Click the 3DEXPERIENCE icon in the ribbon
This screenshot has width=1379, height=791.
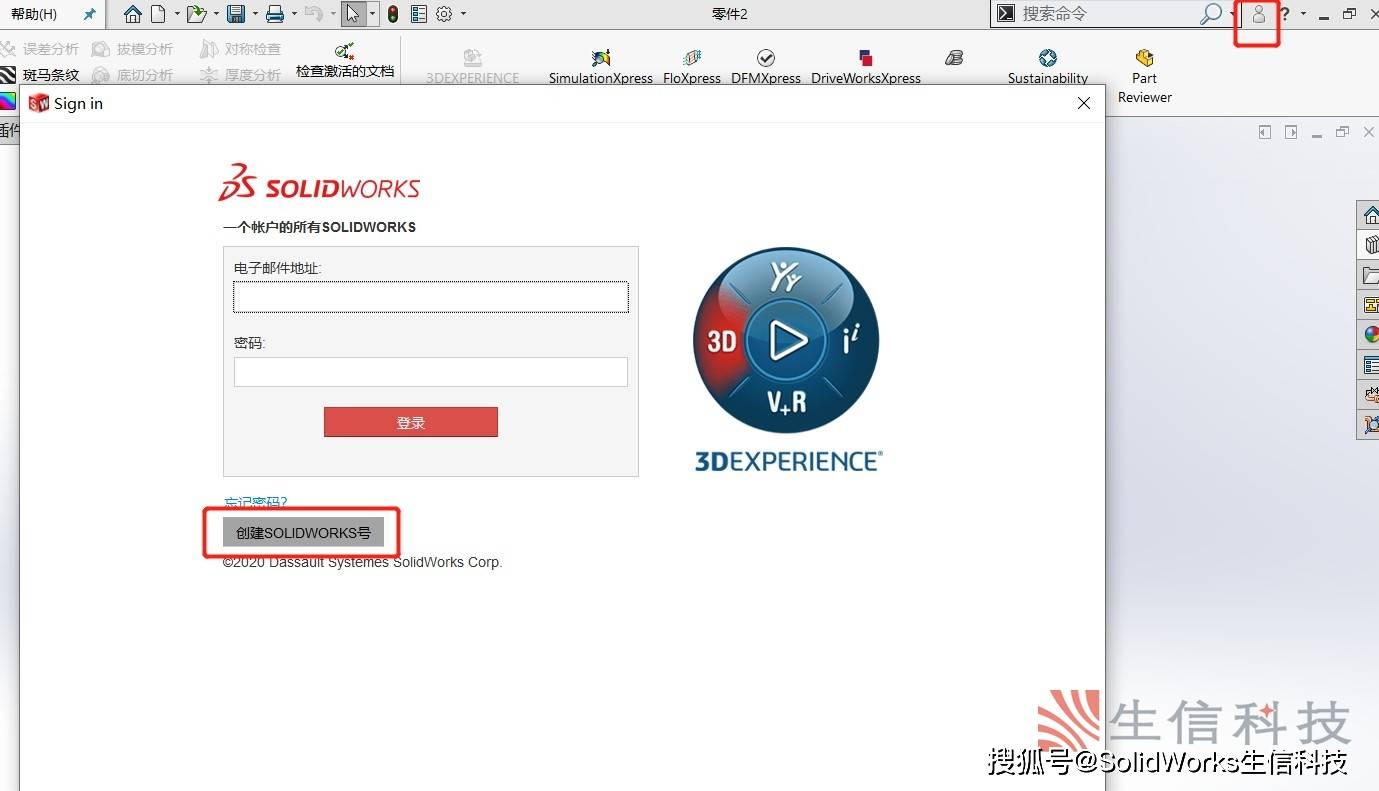472,60
